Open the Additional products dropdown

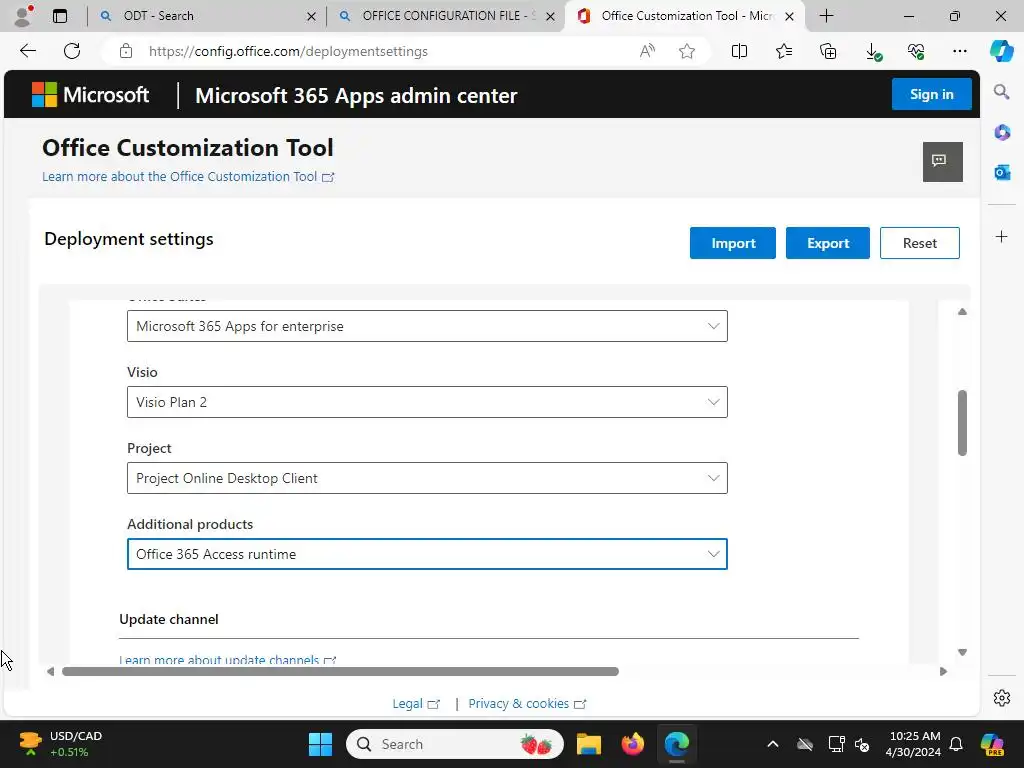(427, 554)
